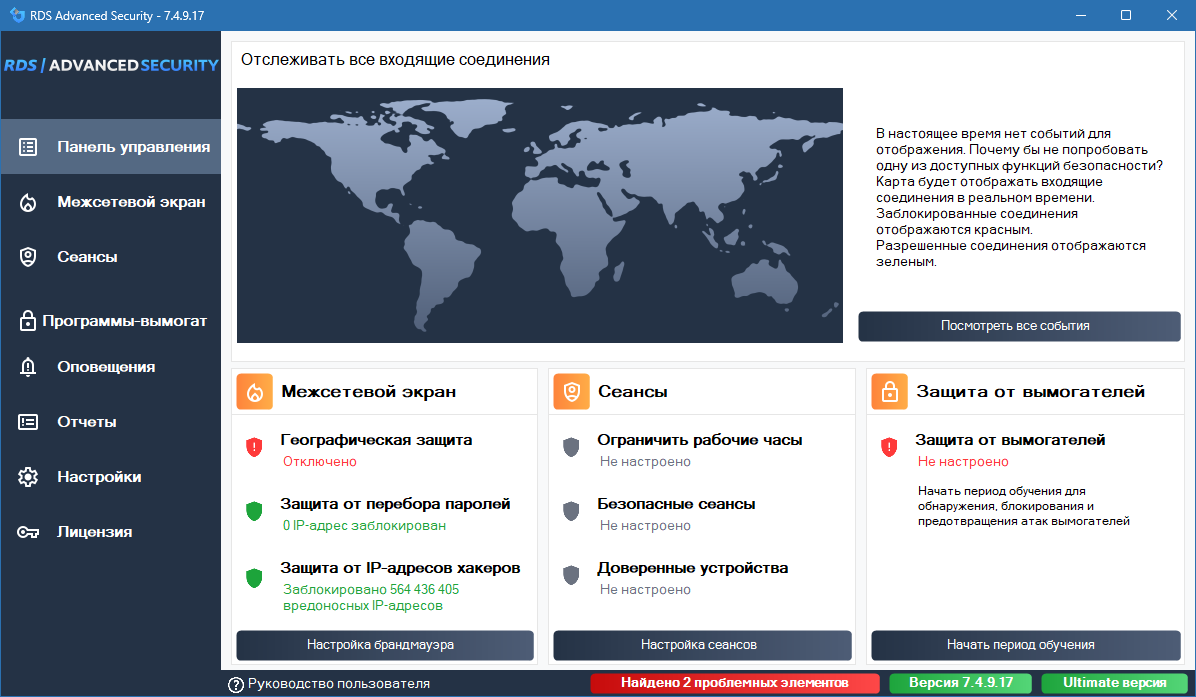The width and height of the screenshot is (1196, 697).
Task: Click green shield icon next to Защита от IP-адресов хакеров
Action: pyautogui.click(x=254, y=578)
